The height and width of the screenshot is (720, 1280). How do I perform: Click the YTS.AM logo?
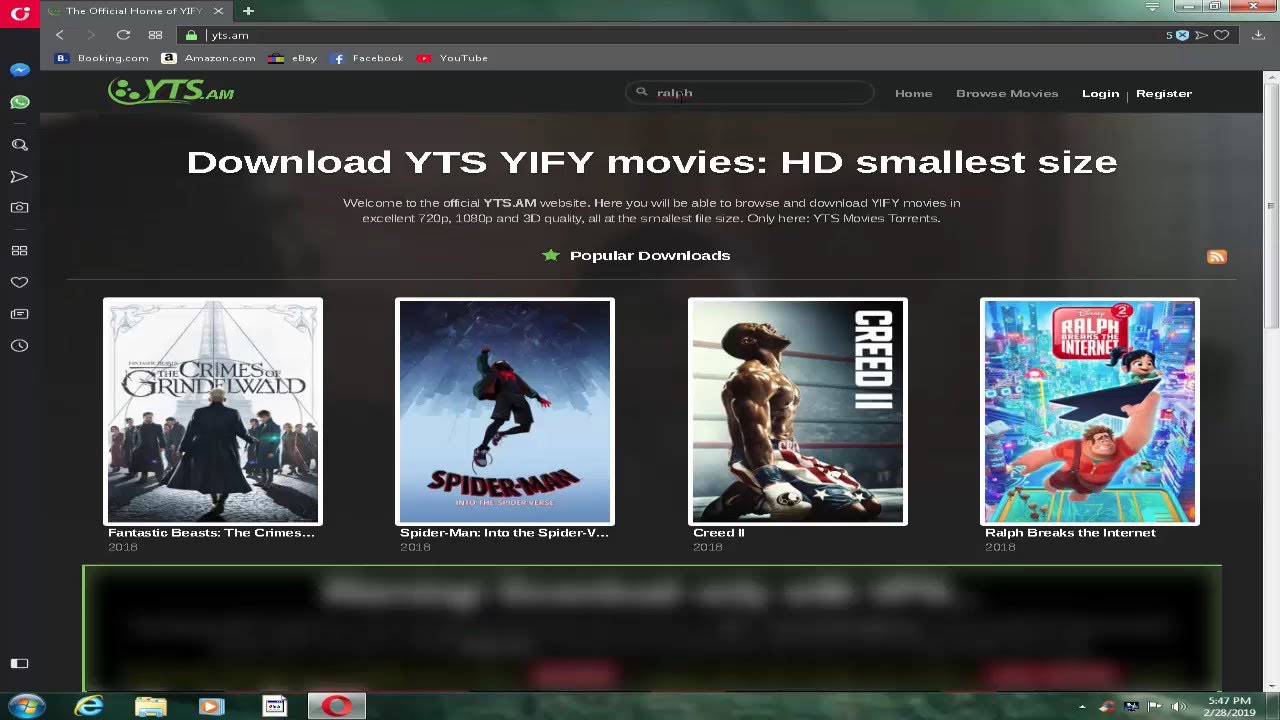[x=171, y=91]
